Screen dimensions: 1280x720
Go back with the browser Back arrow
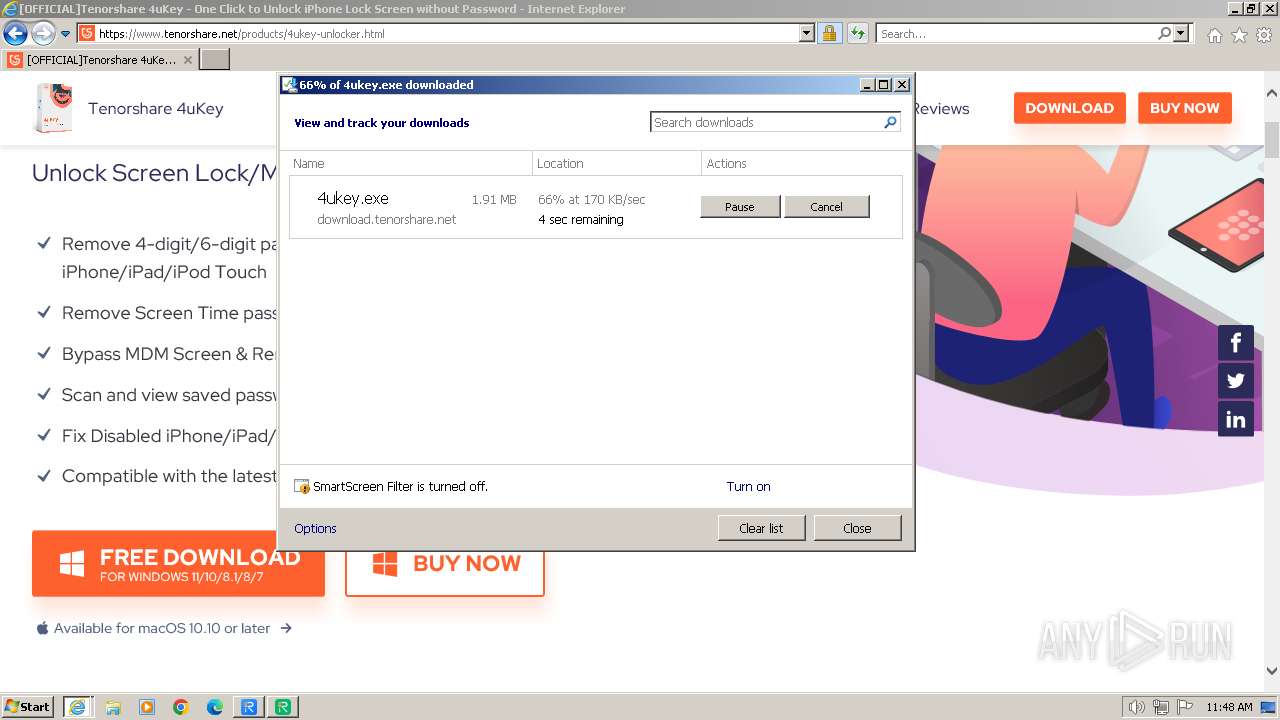click(15, 33)
